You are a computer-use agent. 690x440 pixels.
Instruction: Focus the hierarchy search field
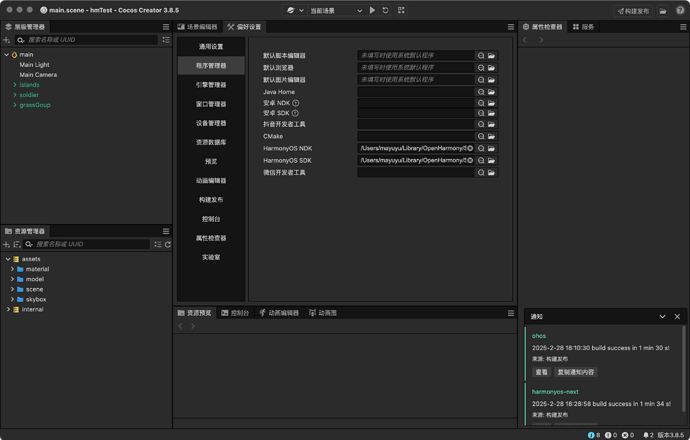pos(86,40)
